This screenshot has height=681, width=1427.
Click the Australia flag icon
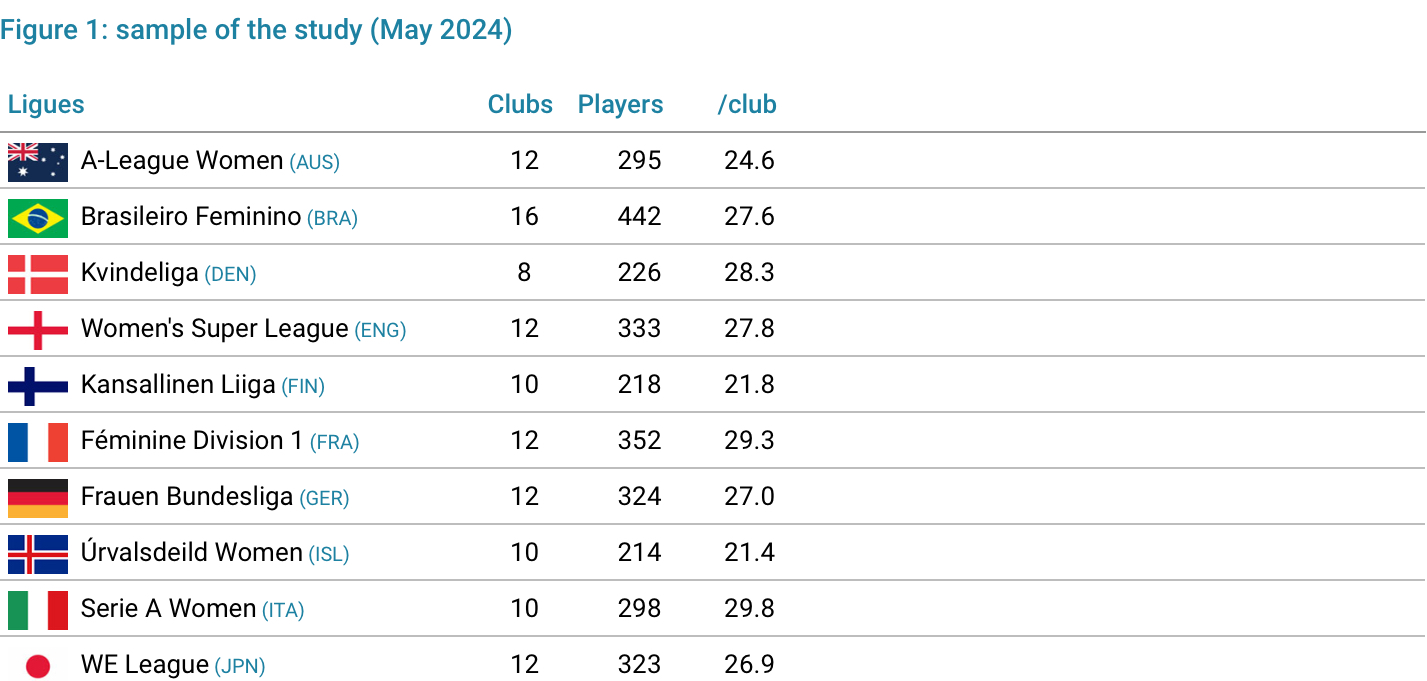pos(38,162)
